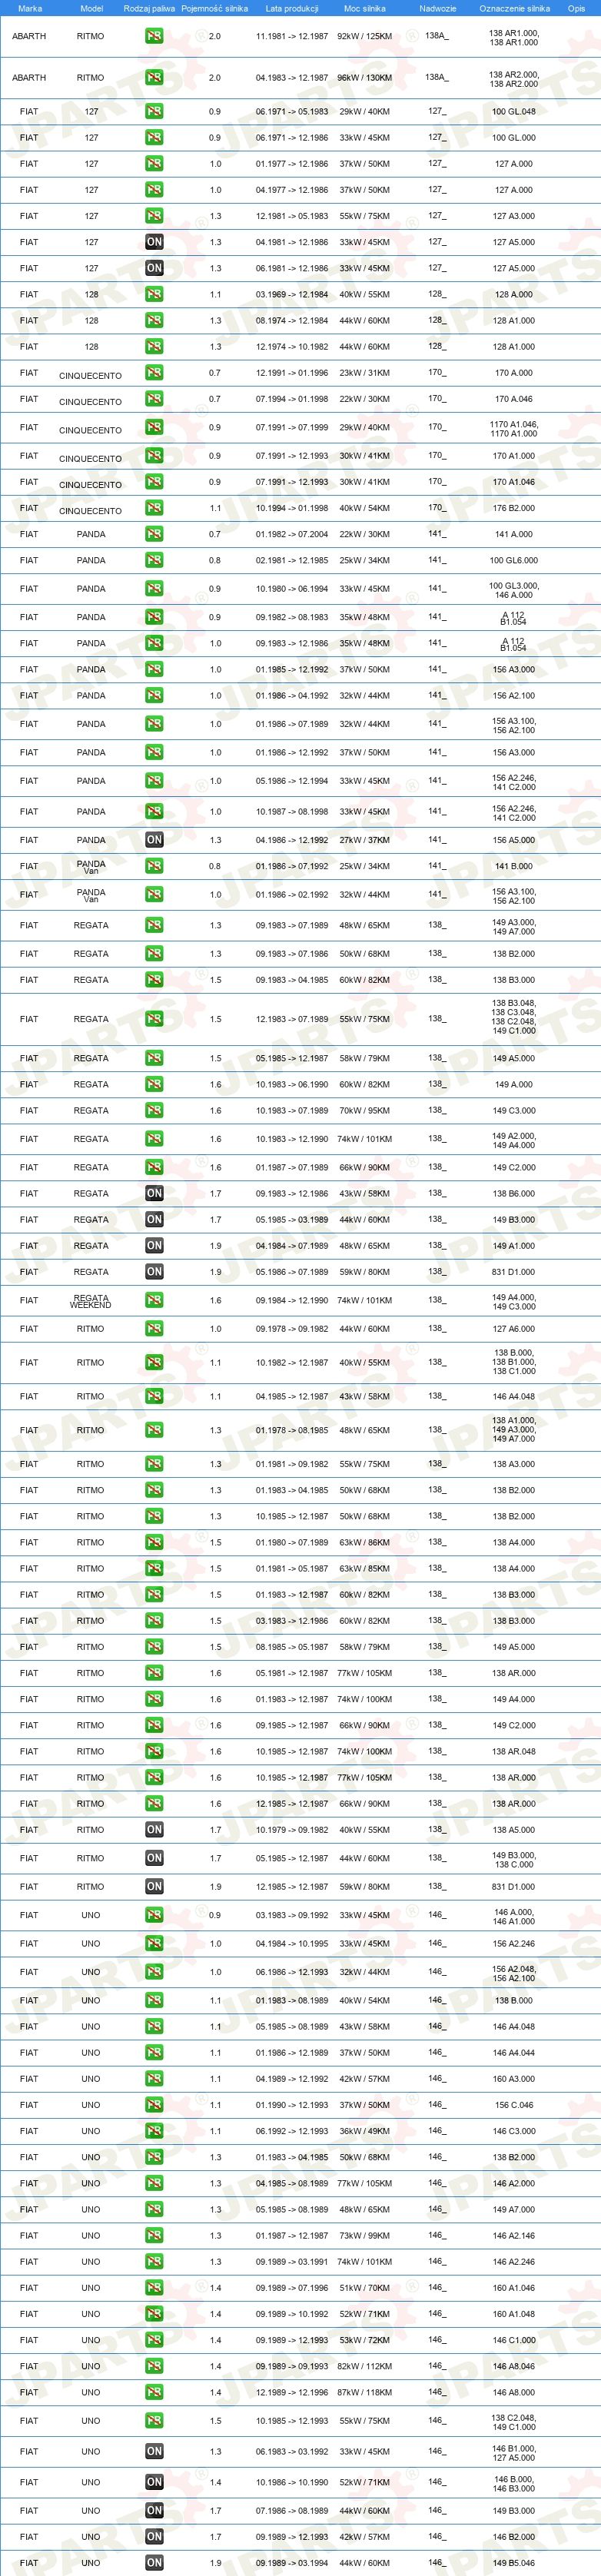601x2576 pixels.
Task: Click body code 138A_ in 92kW row
Action: [437, 36]
